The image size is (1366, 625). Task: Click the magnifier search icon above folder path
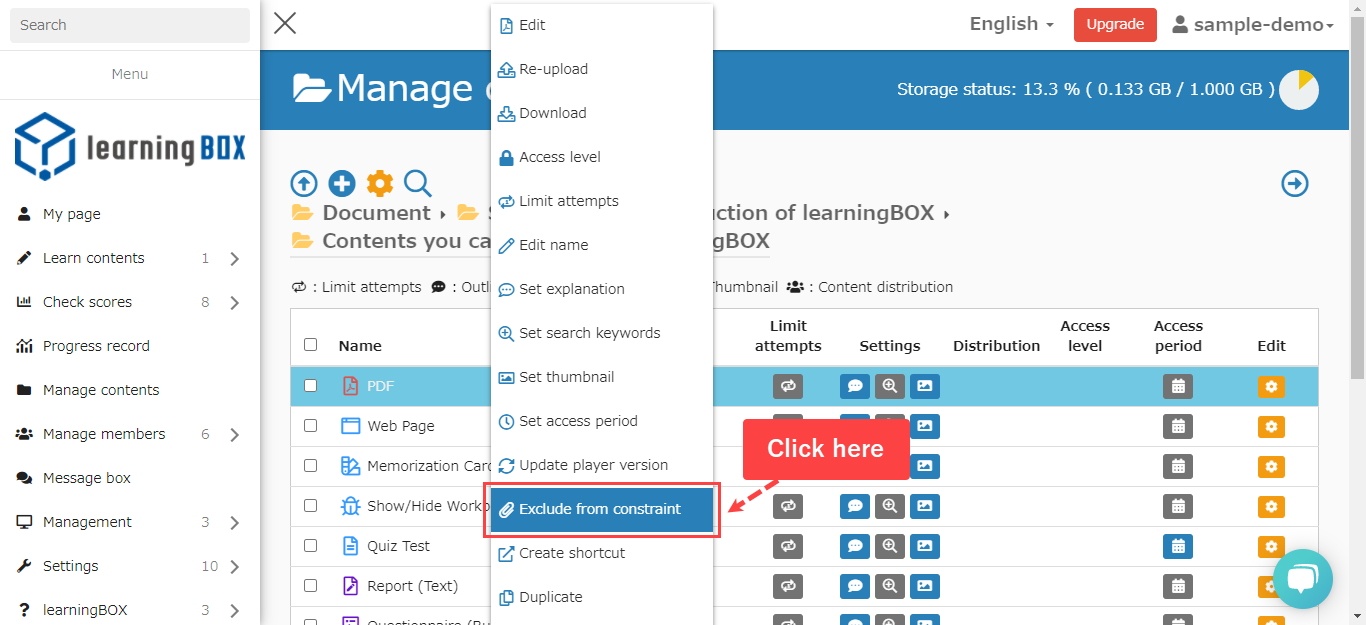[418, 184]
